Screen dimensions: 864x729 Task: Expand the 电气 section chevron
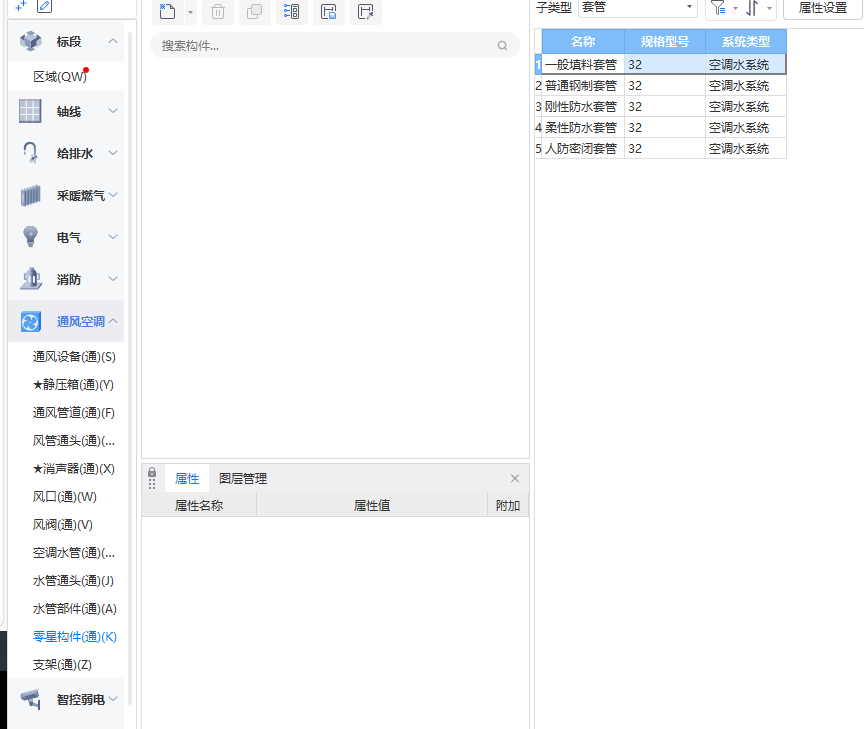[113, 236]
